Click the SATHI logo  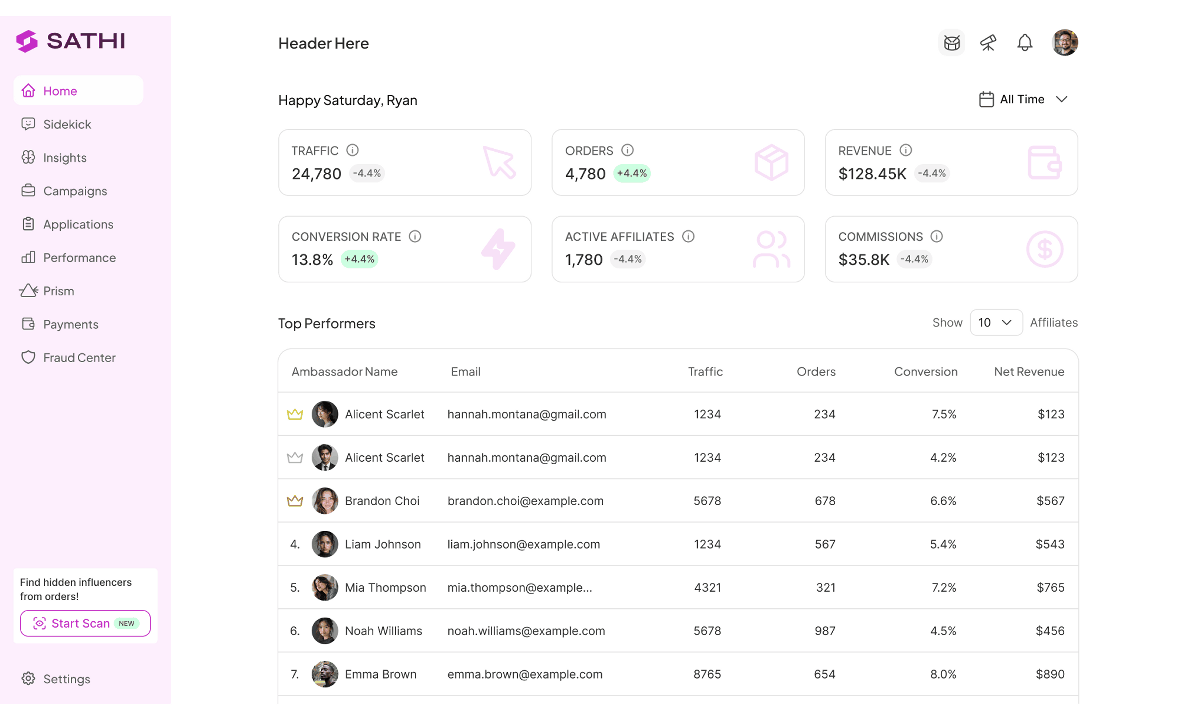pos(71,41)
